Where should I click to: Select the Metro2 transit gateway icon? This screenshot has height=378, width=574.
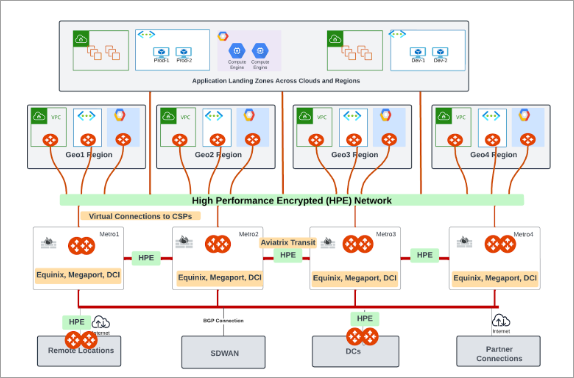point(218,244)
